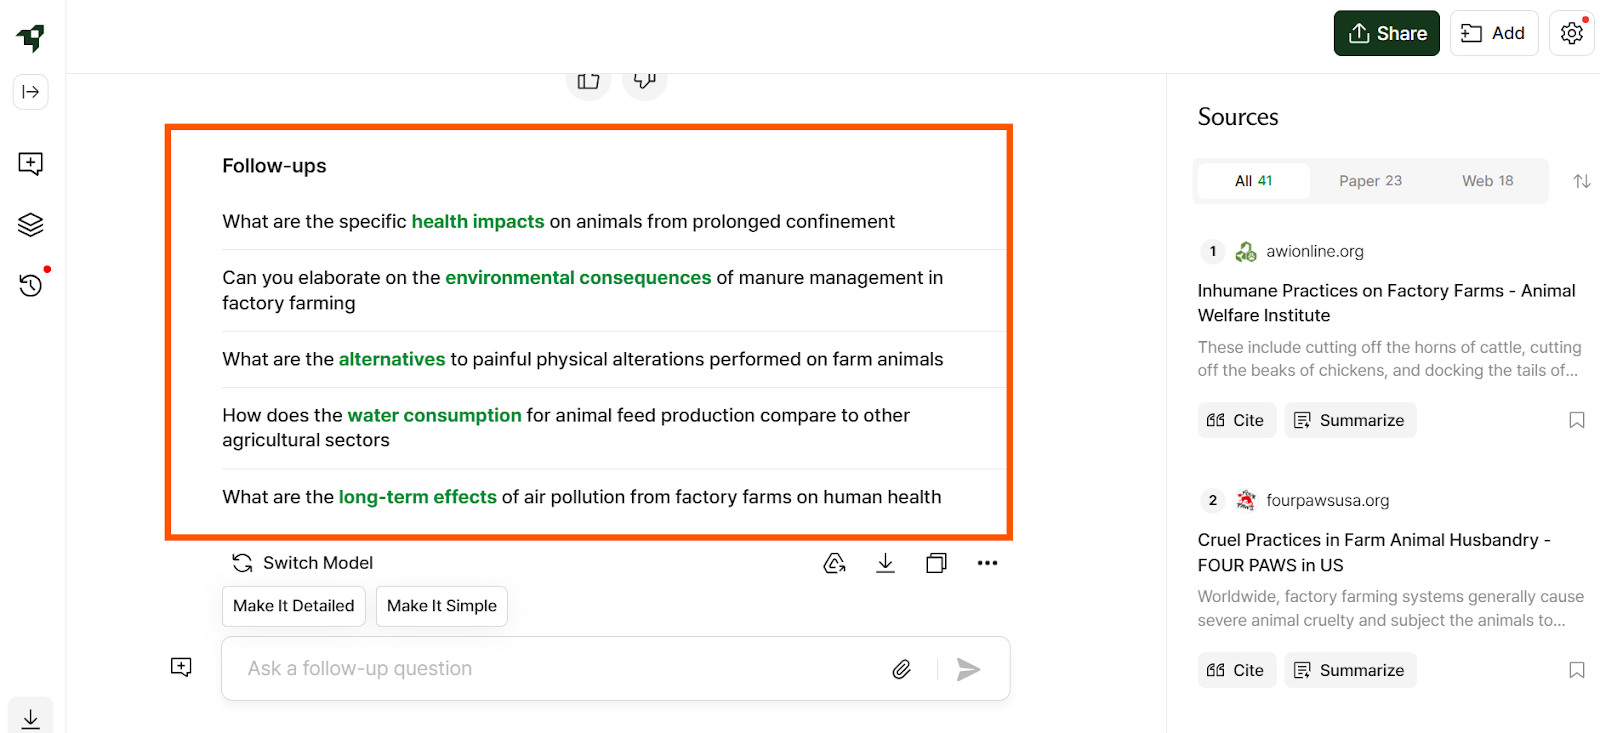
Task: Summarize the awionline.org source
Action: pos(1350,420)
